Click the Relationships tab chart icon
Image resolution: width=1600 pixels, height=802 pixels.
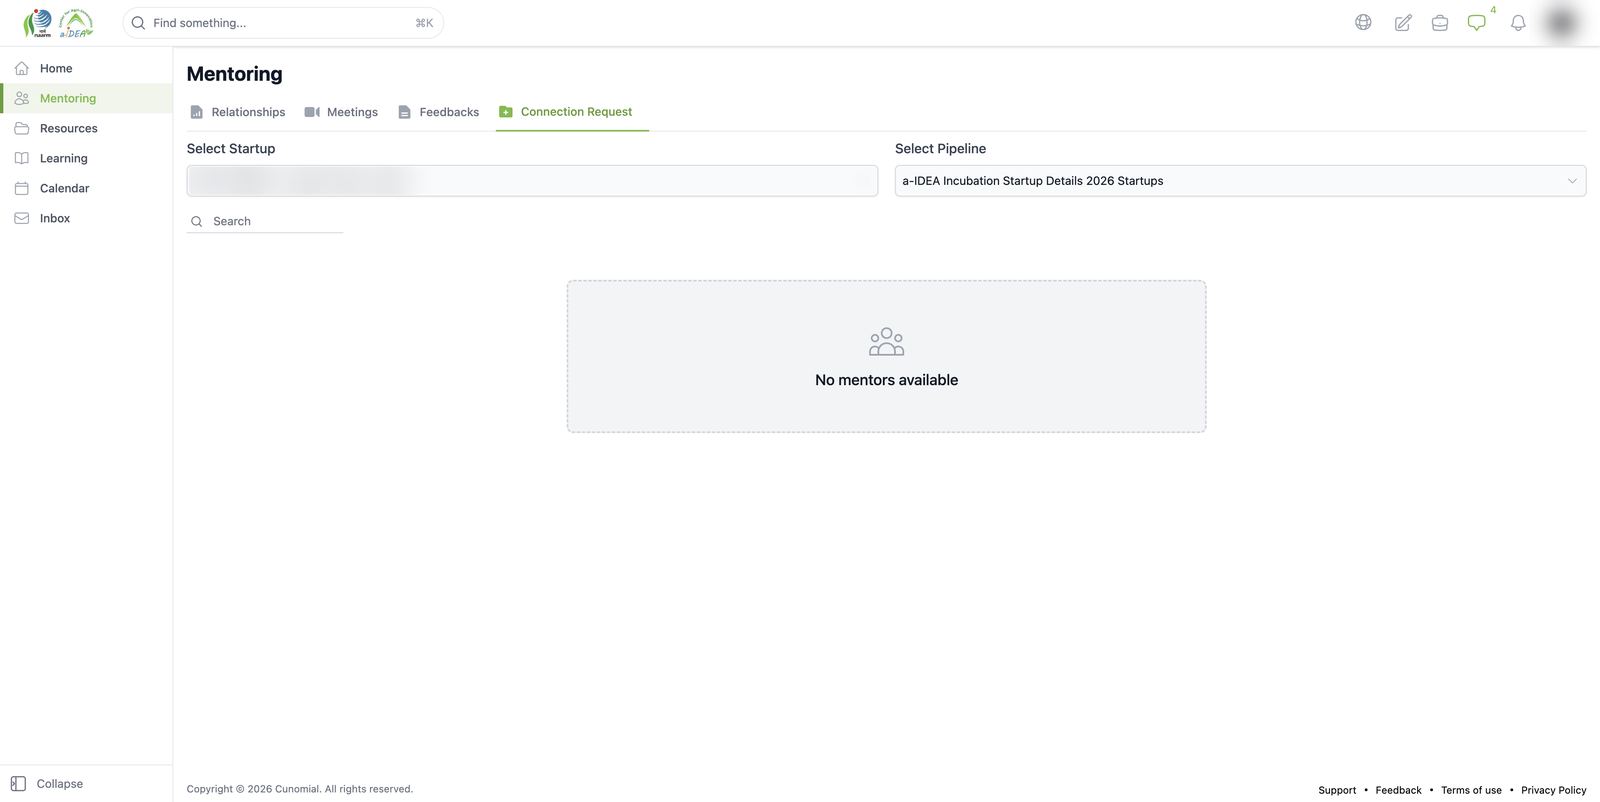coord(197,112)
